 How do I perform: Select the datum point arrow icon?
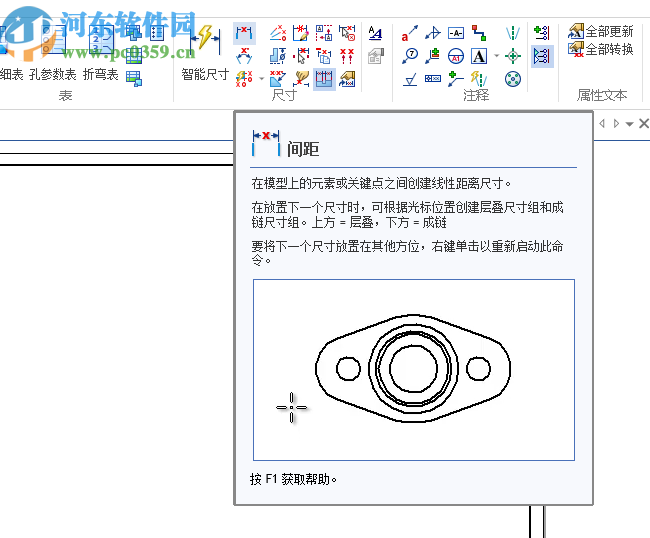point(432,33)
